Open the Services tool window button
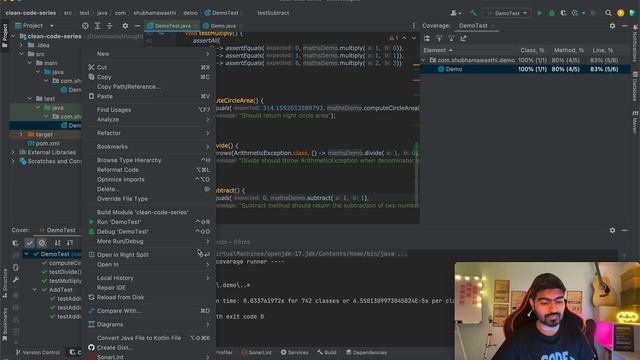Viewport: 640px width, 360px height. coord(294,352)
